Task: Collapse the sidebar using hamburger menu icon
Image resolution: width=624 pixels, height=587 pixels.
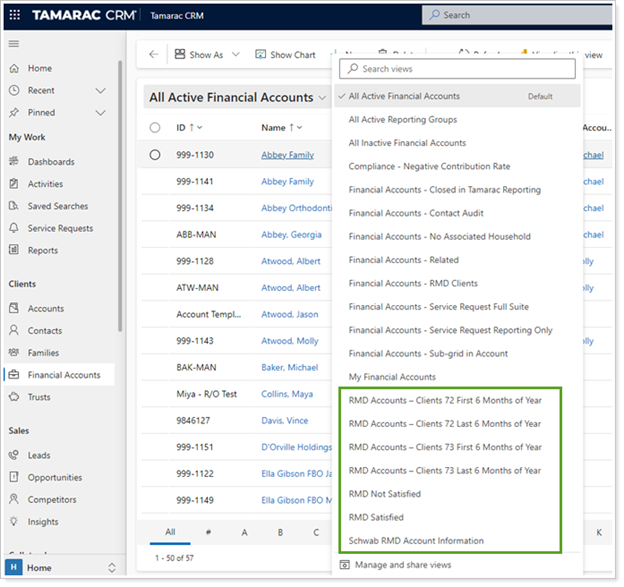Action: pyautogui.click(x=14, y=44)
